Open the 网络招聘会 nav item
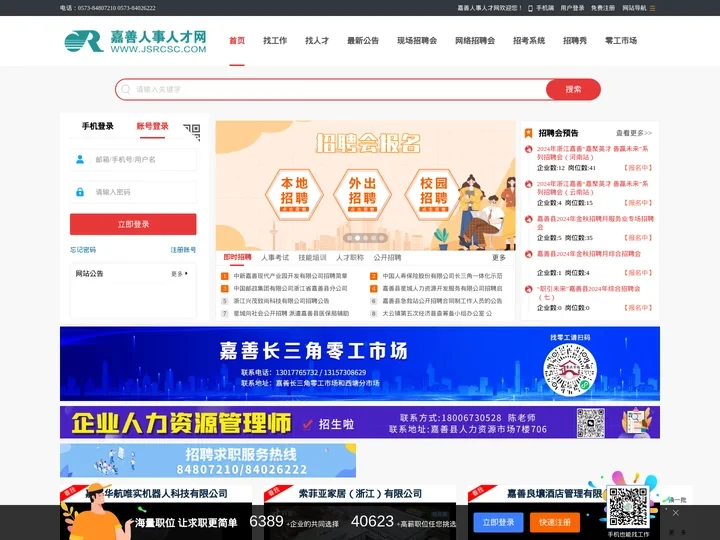This screenshot has height=540, width=720. [x=475, y=41]
